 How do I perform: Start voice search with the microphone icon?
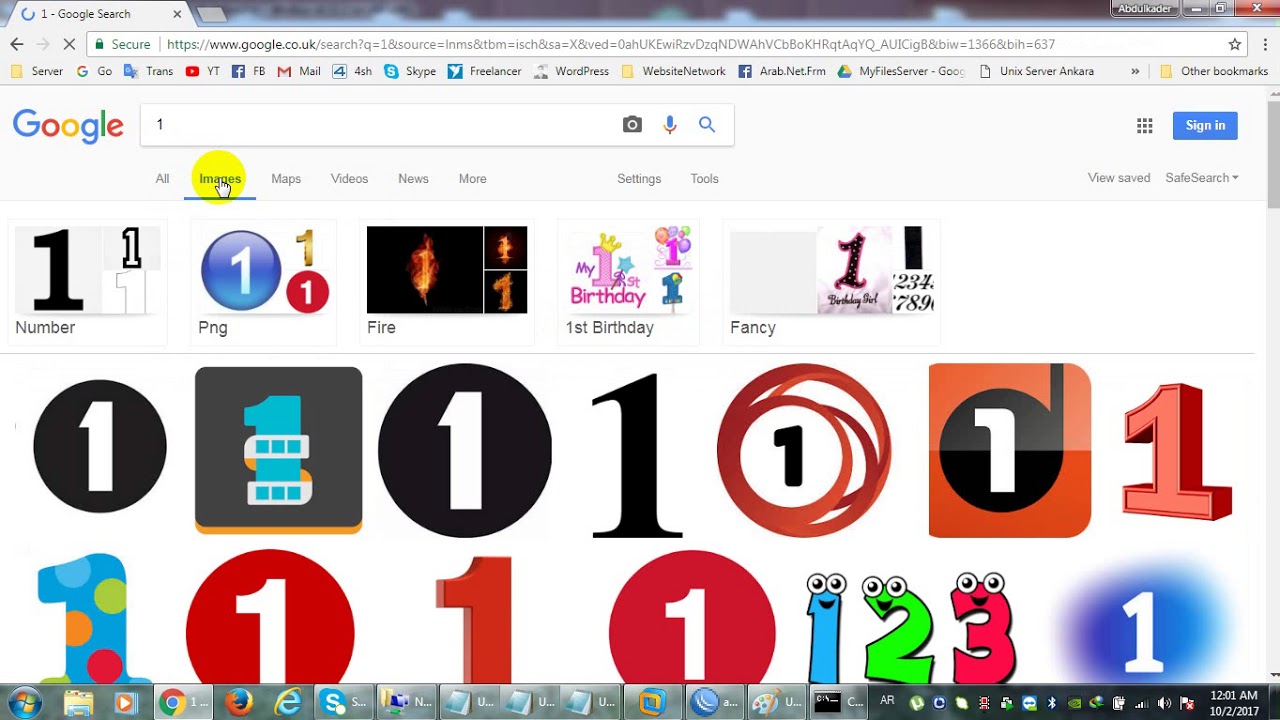click(670, 125)
